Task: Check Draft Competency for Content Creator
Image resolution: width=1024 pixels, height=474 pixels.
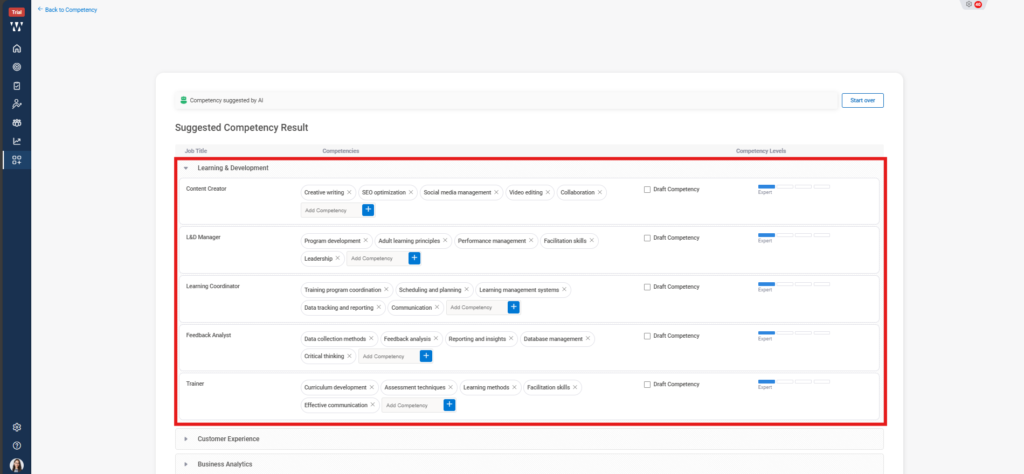Action: 648,189
